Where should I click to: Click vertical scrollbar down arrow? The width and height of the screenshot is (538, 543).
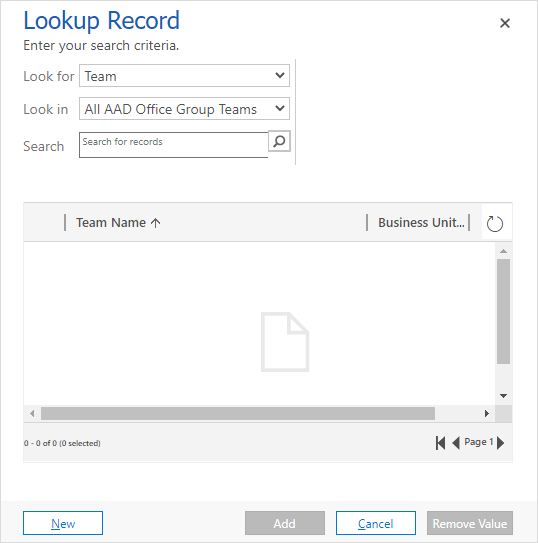click(x=503, y=395)
